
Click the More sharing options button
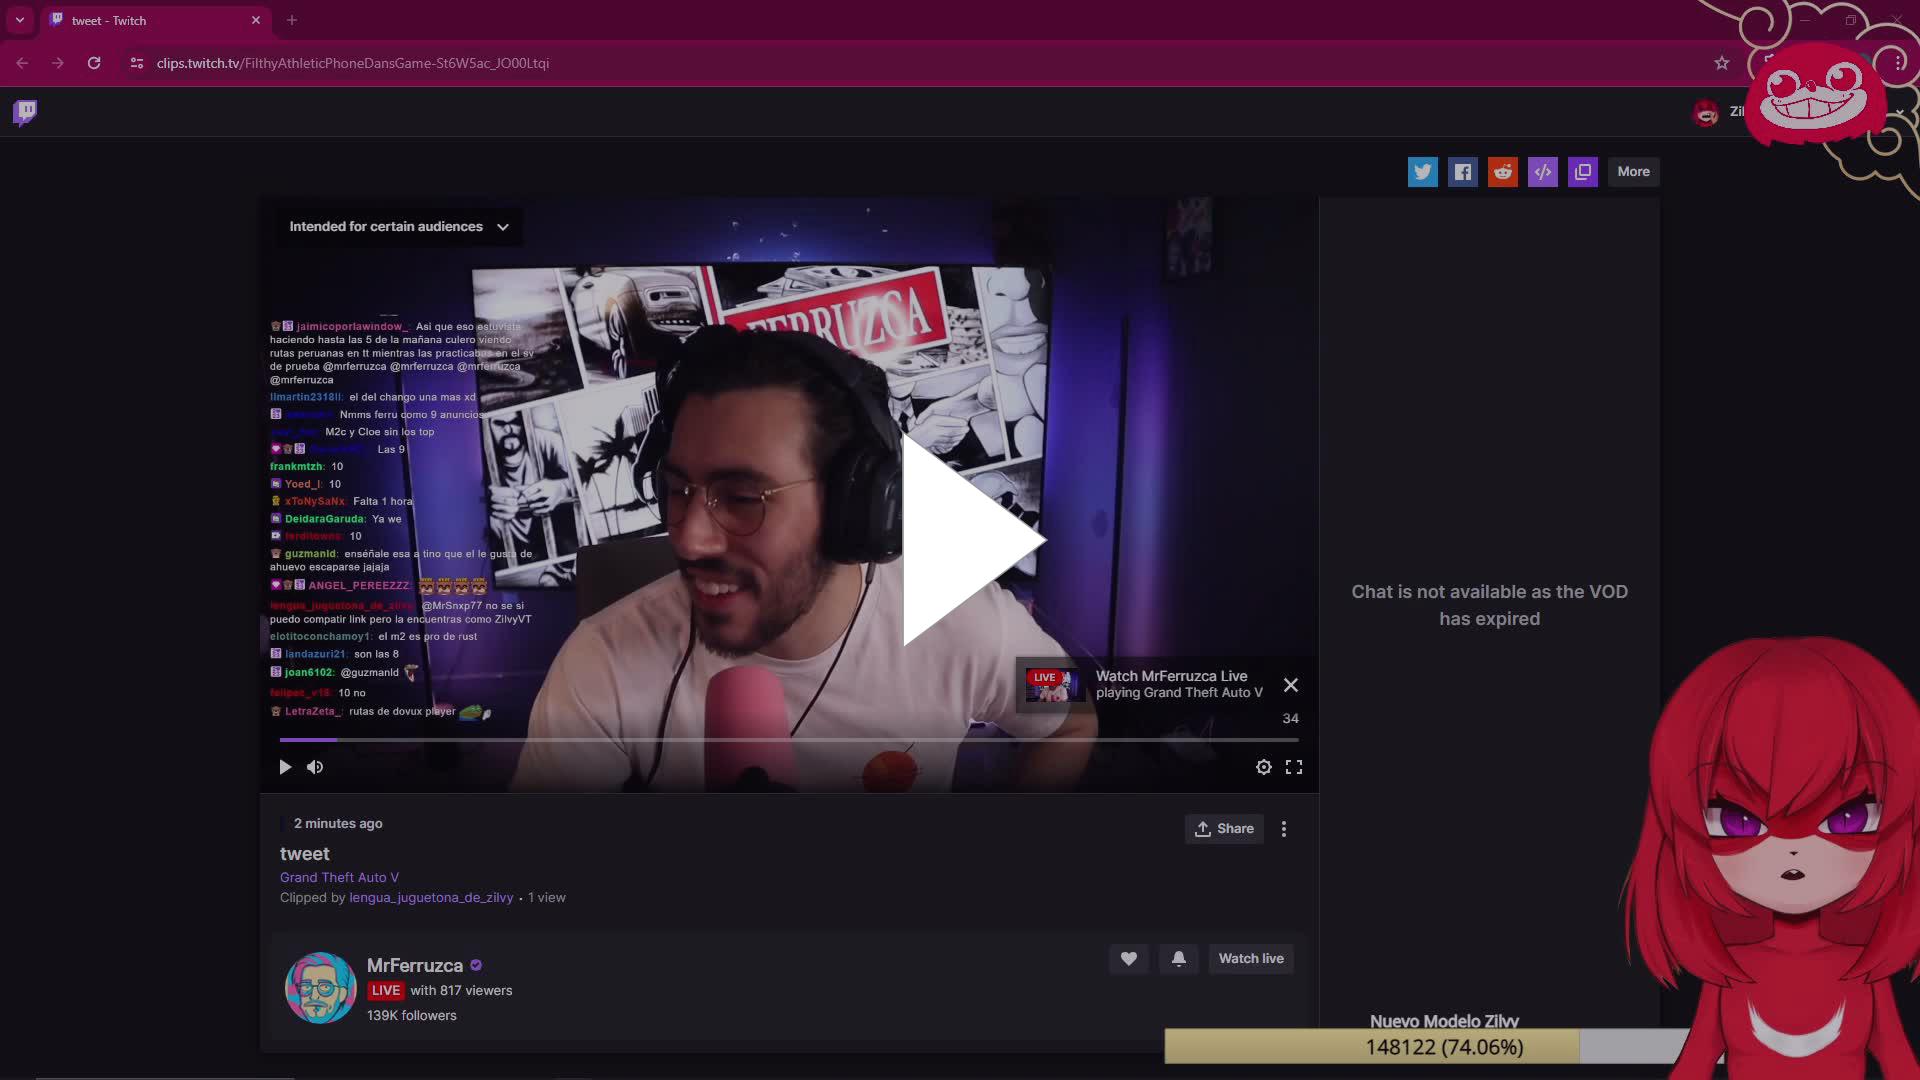coord(1633,171)
